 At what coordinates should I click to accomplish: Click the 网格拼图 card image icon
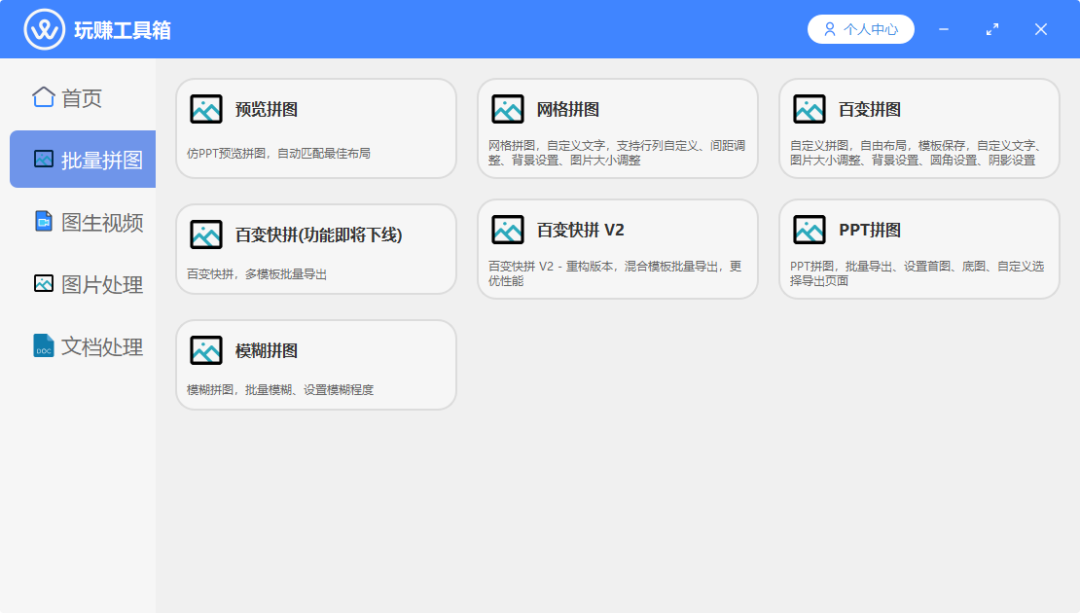(x=508, y=109)
